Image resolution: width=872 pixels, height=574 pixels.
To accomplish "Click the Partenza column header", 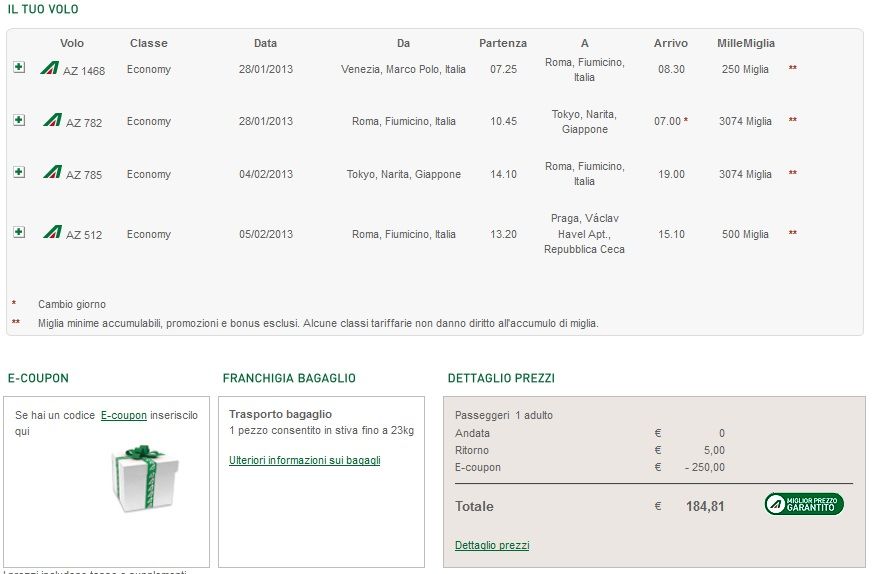I will point(503,43).
